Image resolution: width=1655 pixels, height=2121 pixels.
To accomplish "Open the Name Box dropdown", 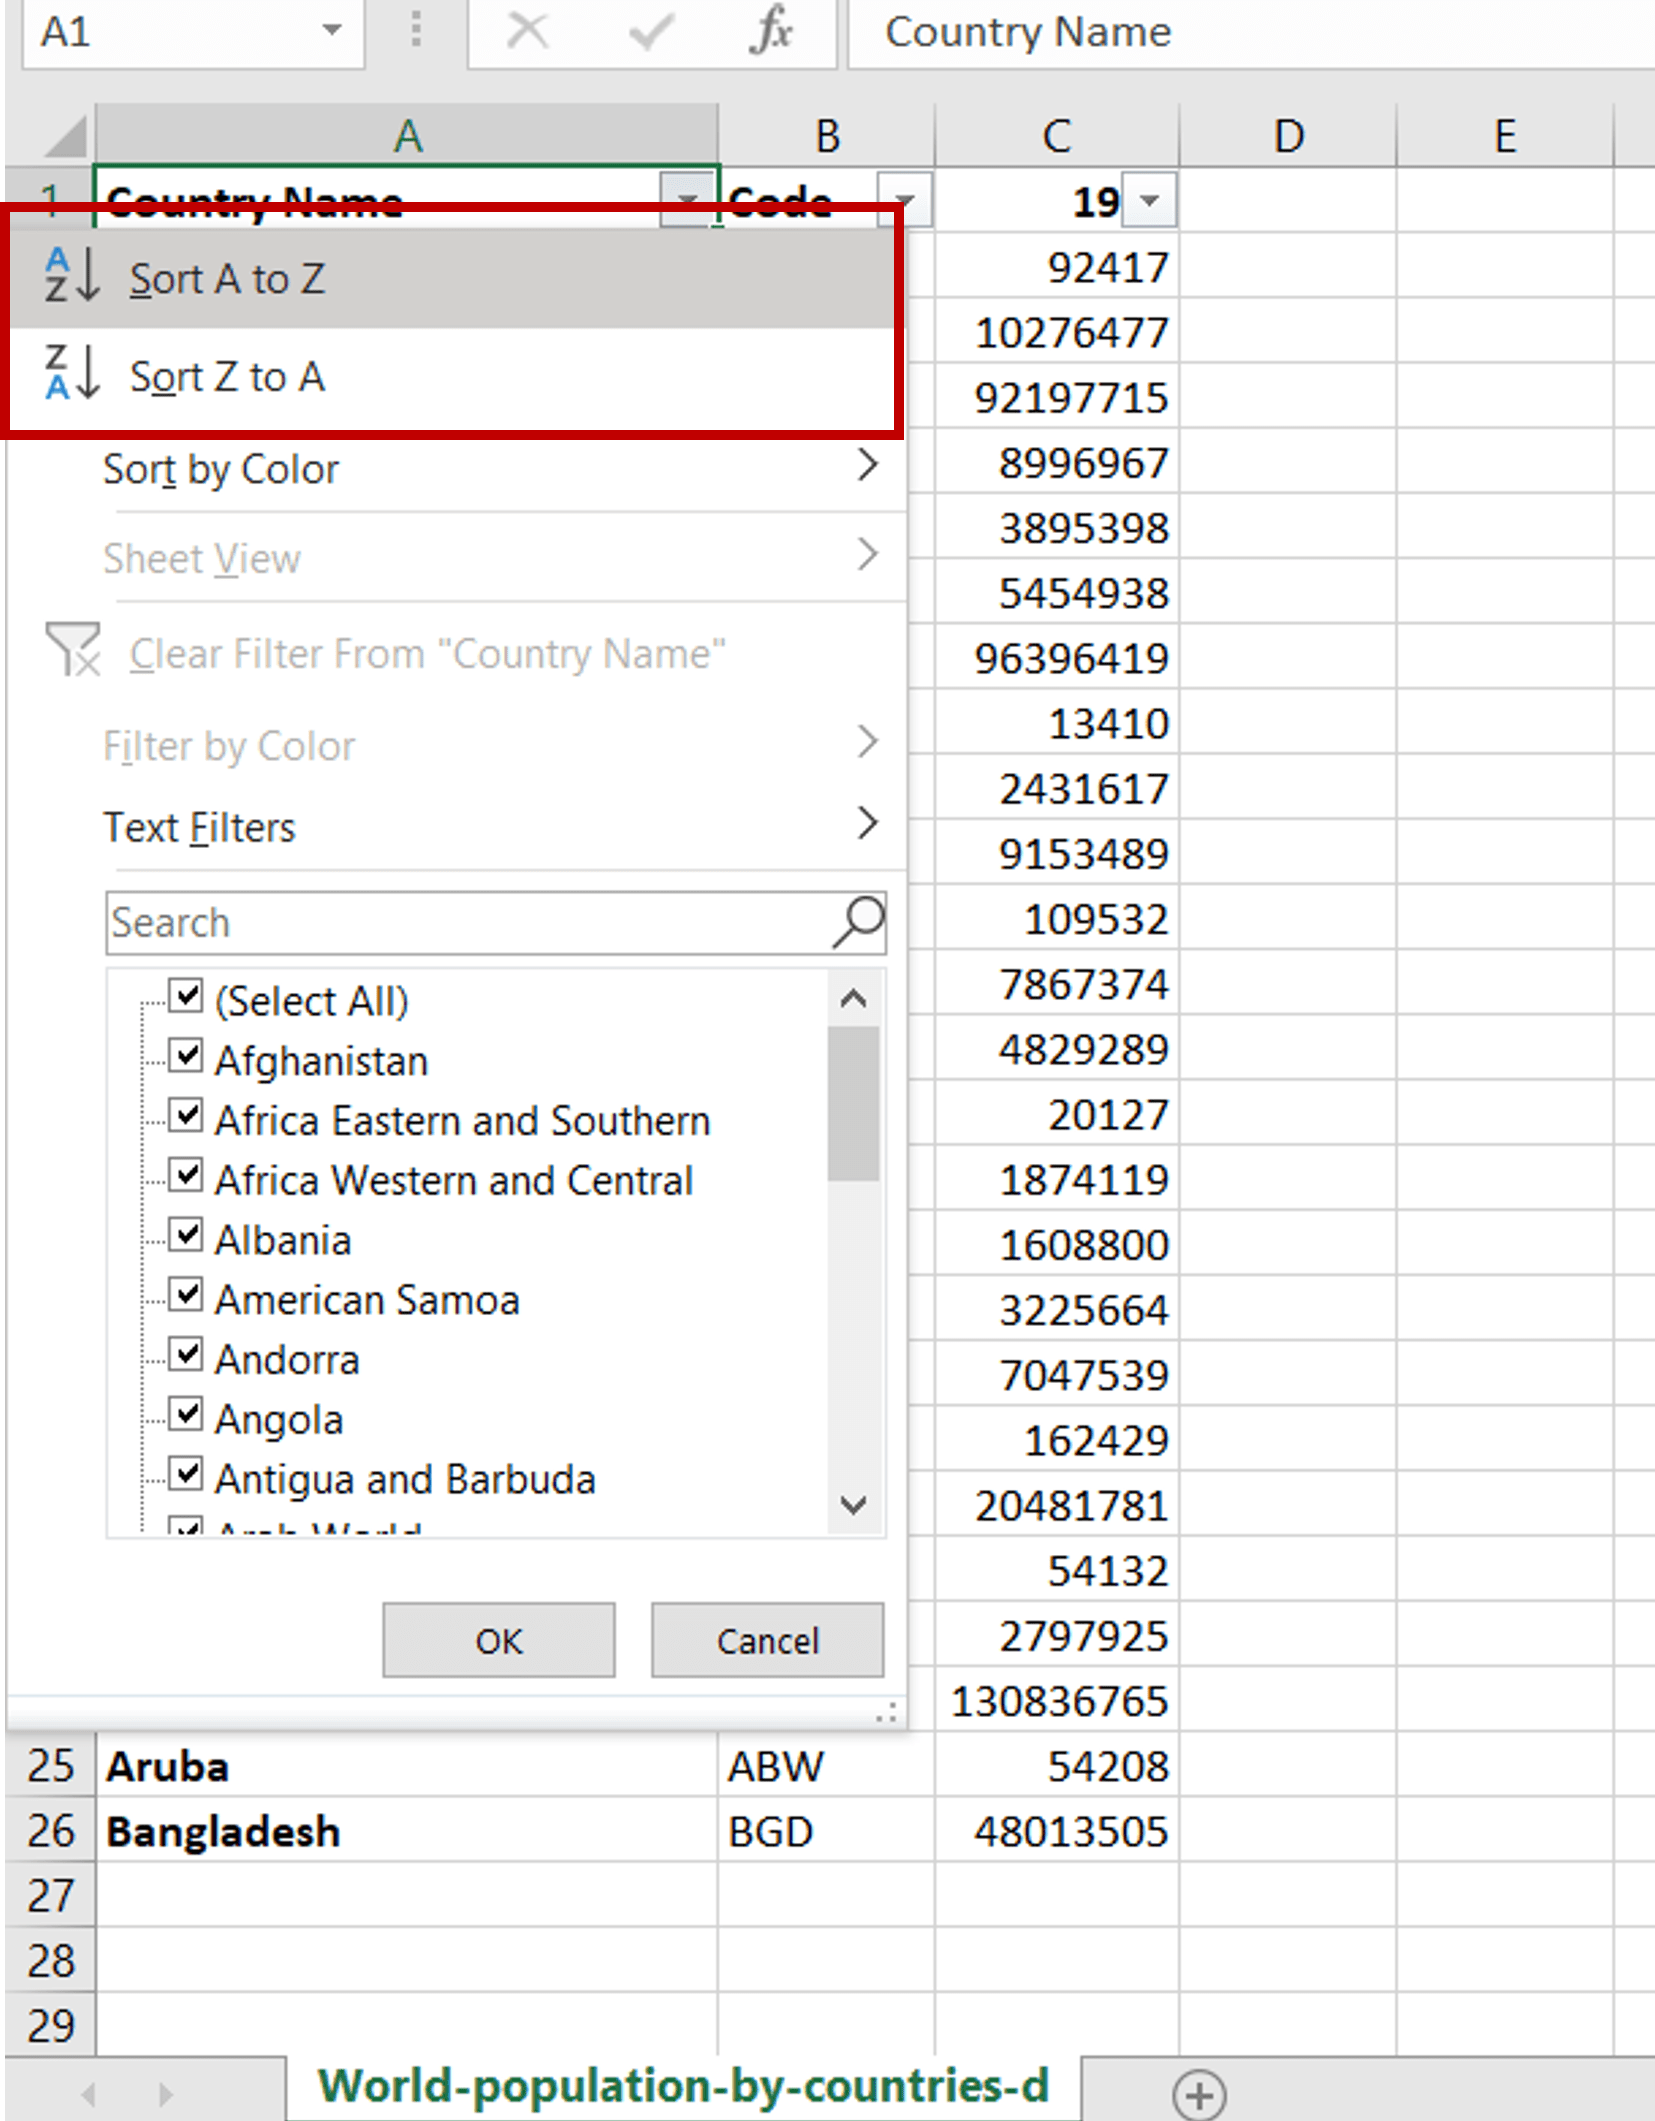I will pos(333,32).
